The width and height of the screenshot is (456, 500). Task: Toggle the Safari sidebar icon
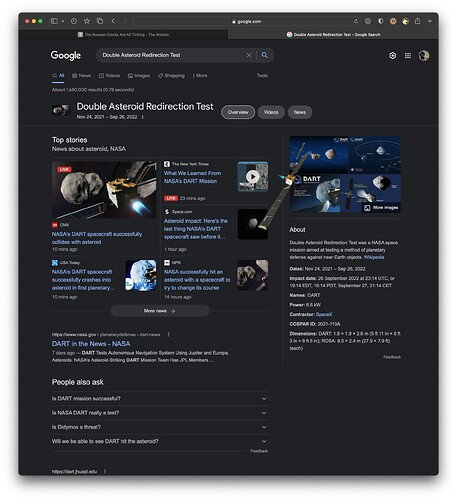click(54, 21)
